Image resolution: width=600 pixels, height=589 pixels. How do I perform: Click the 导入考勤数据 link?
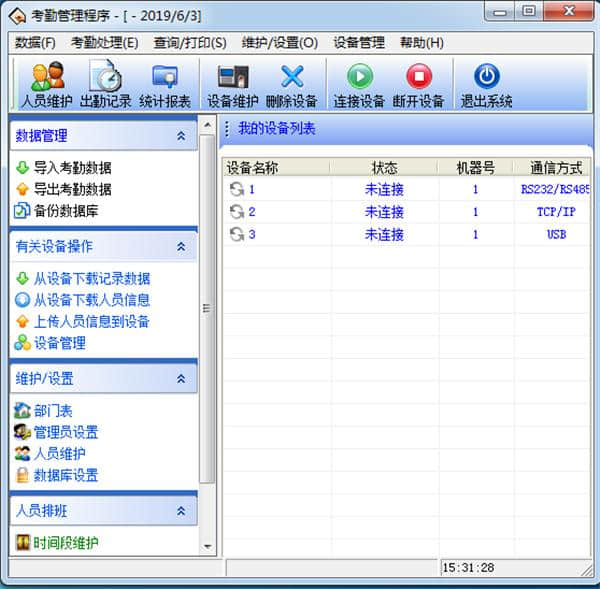coord(72,168)
